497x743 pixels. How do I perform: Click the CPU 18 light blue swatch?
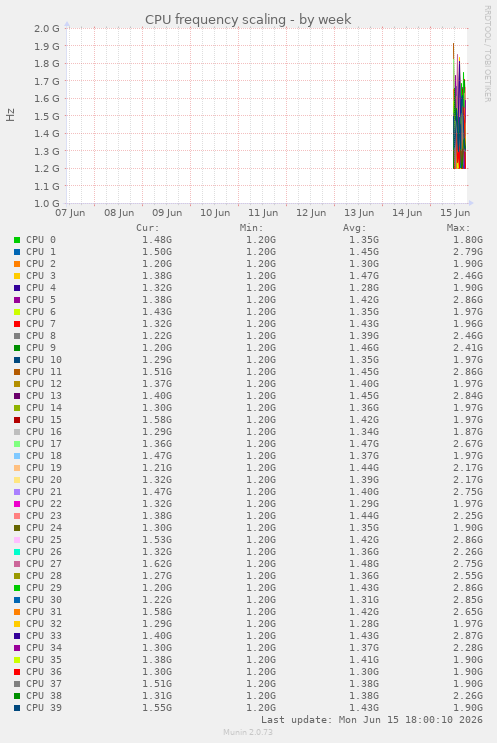pyautogui.click(x=17, y=456)
